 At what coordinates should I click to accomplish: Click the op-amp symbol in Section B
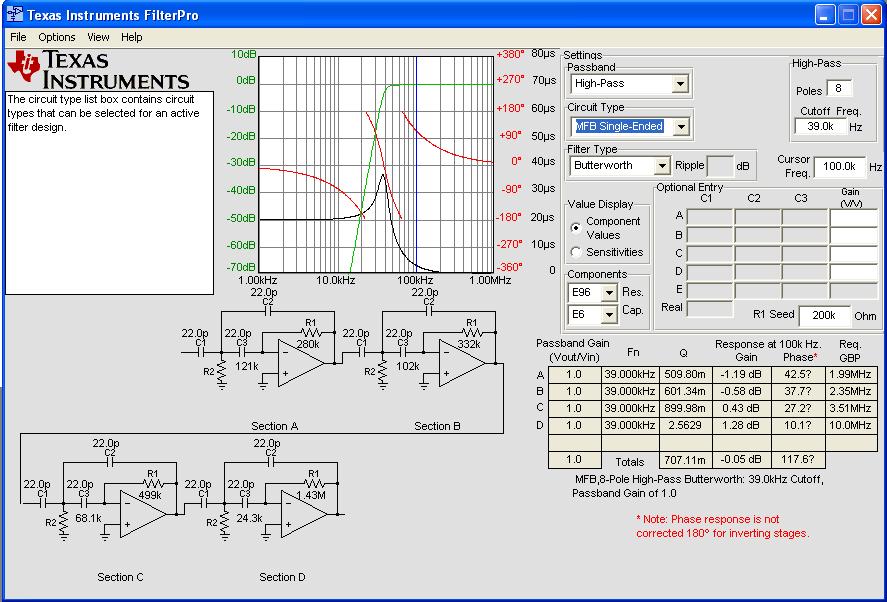[462, 363]
